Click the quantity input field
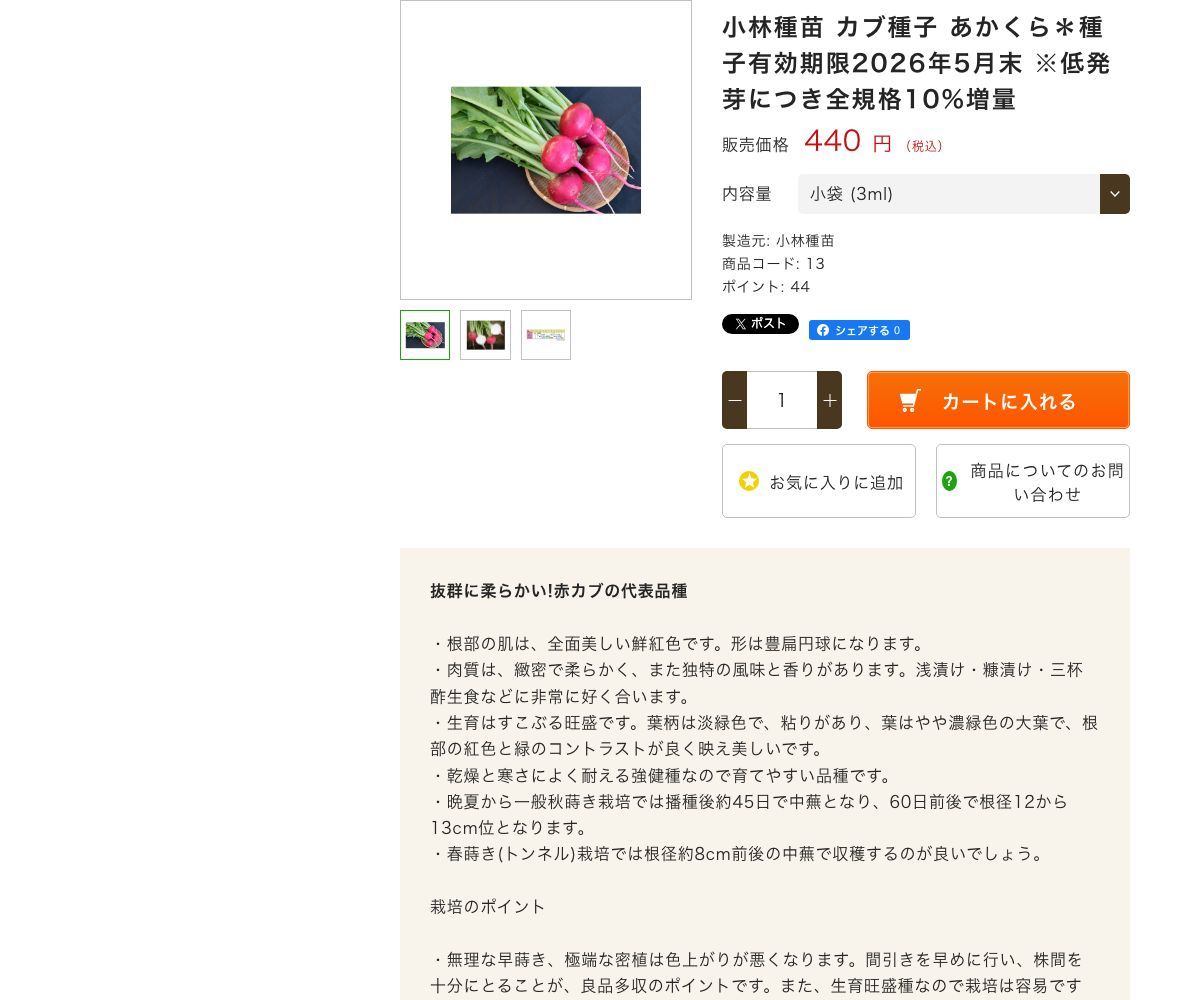Image resolution: width=1200 pixels, height=1000 pixels. pos(782,400)
